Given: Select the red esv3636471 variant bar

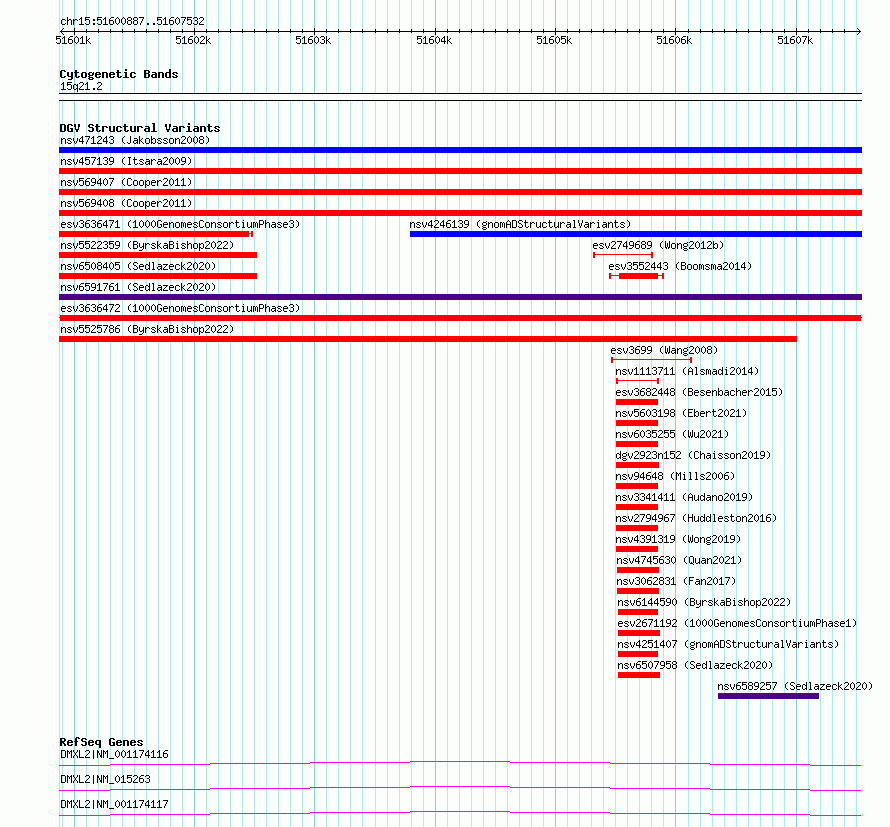Looking at the screenshot, I should click(156, 234).
